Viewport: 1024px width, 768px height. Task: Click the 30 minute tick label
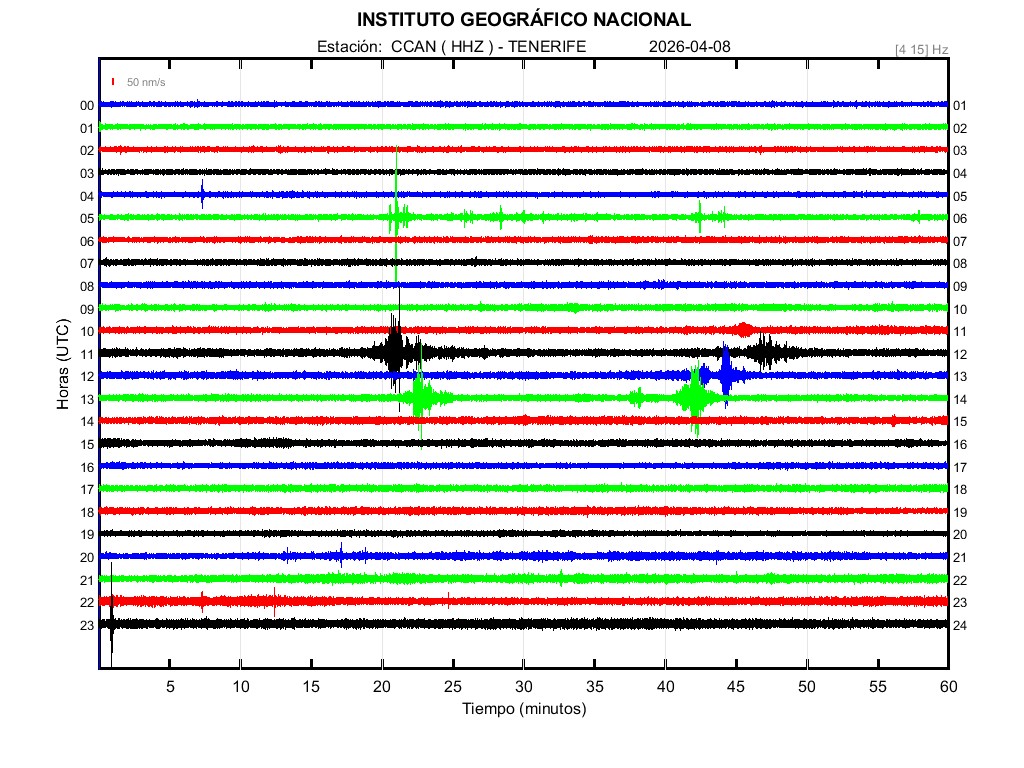click(524, 687)
